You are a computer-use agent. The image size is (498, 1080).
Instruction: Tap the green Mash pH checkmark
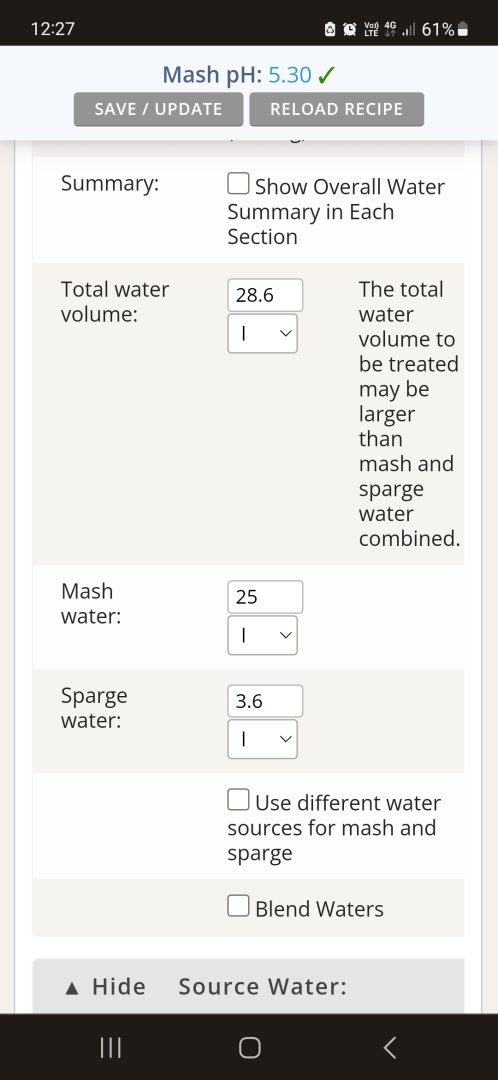326,75
